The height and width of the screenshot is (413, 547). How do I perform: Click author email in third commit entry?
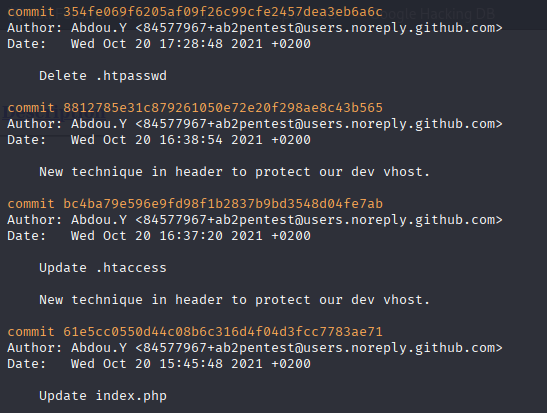pos(319,220)
